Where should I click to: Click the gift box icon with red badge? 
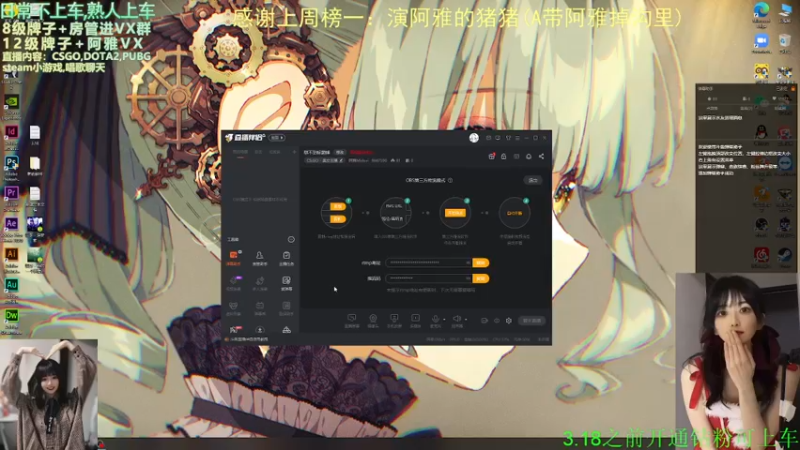491,156
